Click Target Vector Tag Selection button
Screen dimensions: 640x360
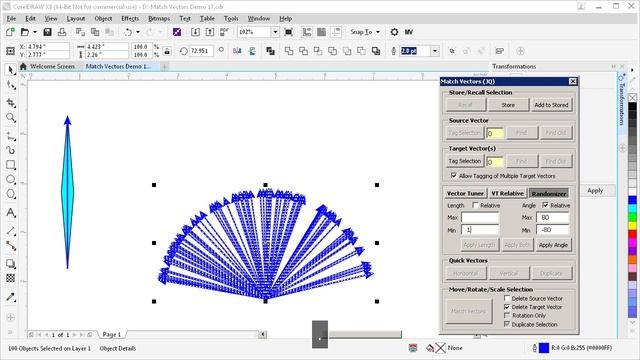click(464, 161)
